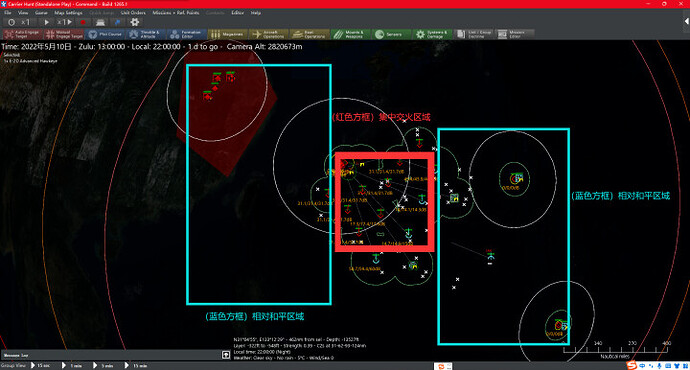Start the simulation with the play button
The image size is (690, 370).
click(x=46, y=22)
